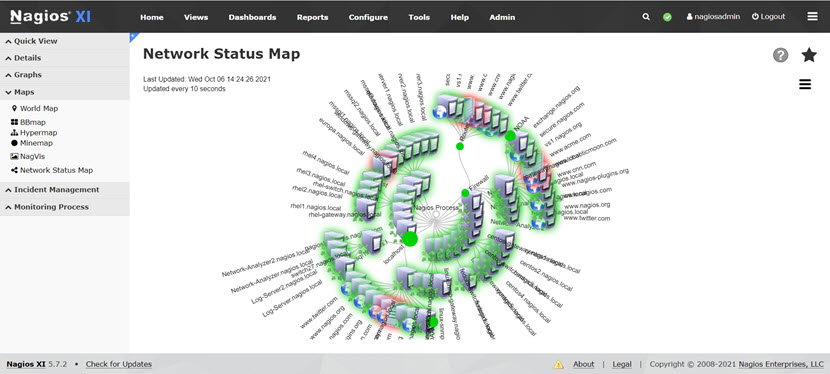The image size is (830, 374).
Task: Open the Views menu
Action: pos(196,17)
